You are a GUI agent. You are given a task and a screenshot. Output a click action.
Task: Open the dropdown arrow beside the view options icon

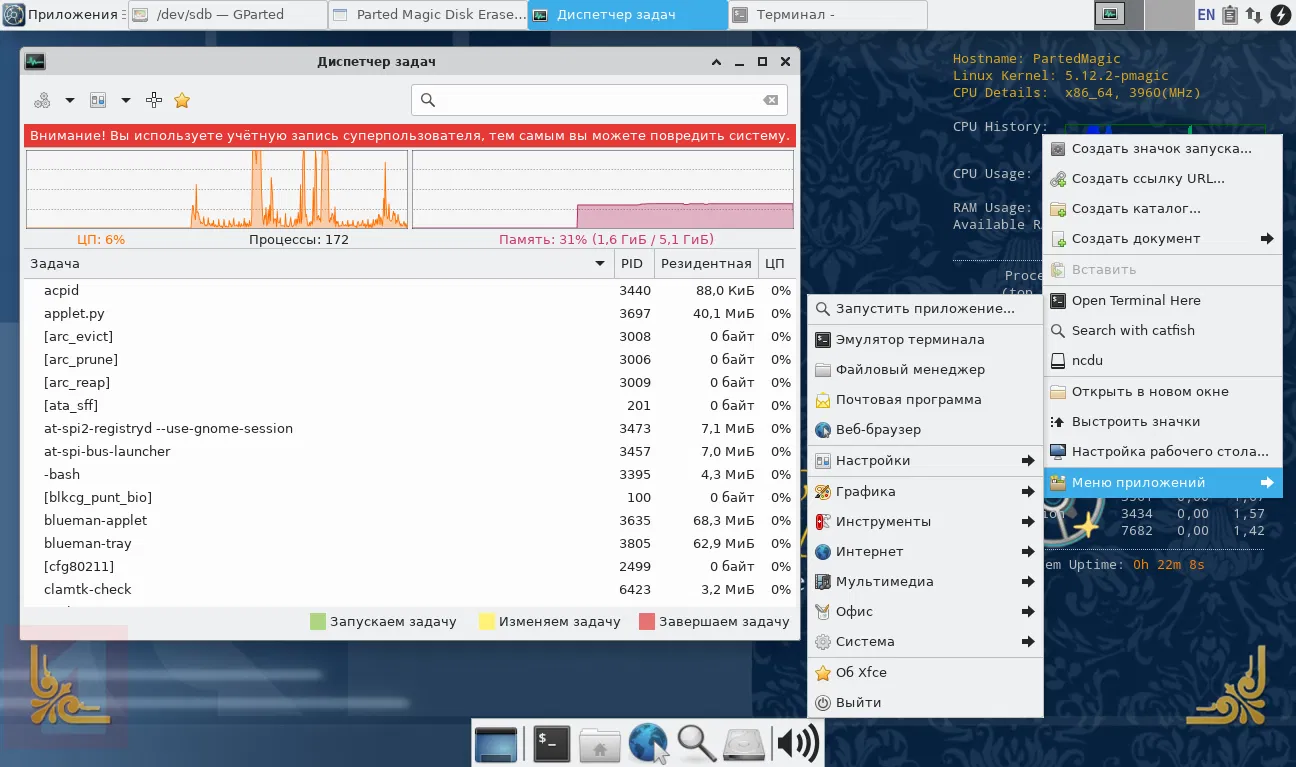click(126, 100)
